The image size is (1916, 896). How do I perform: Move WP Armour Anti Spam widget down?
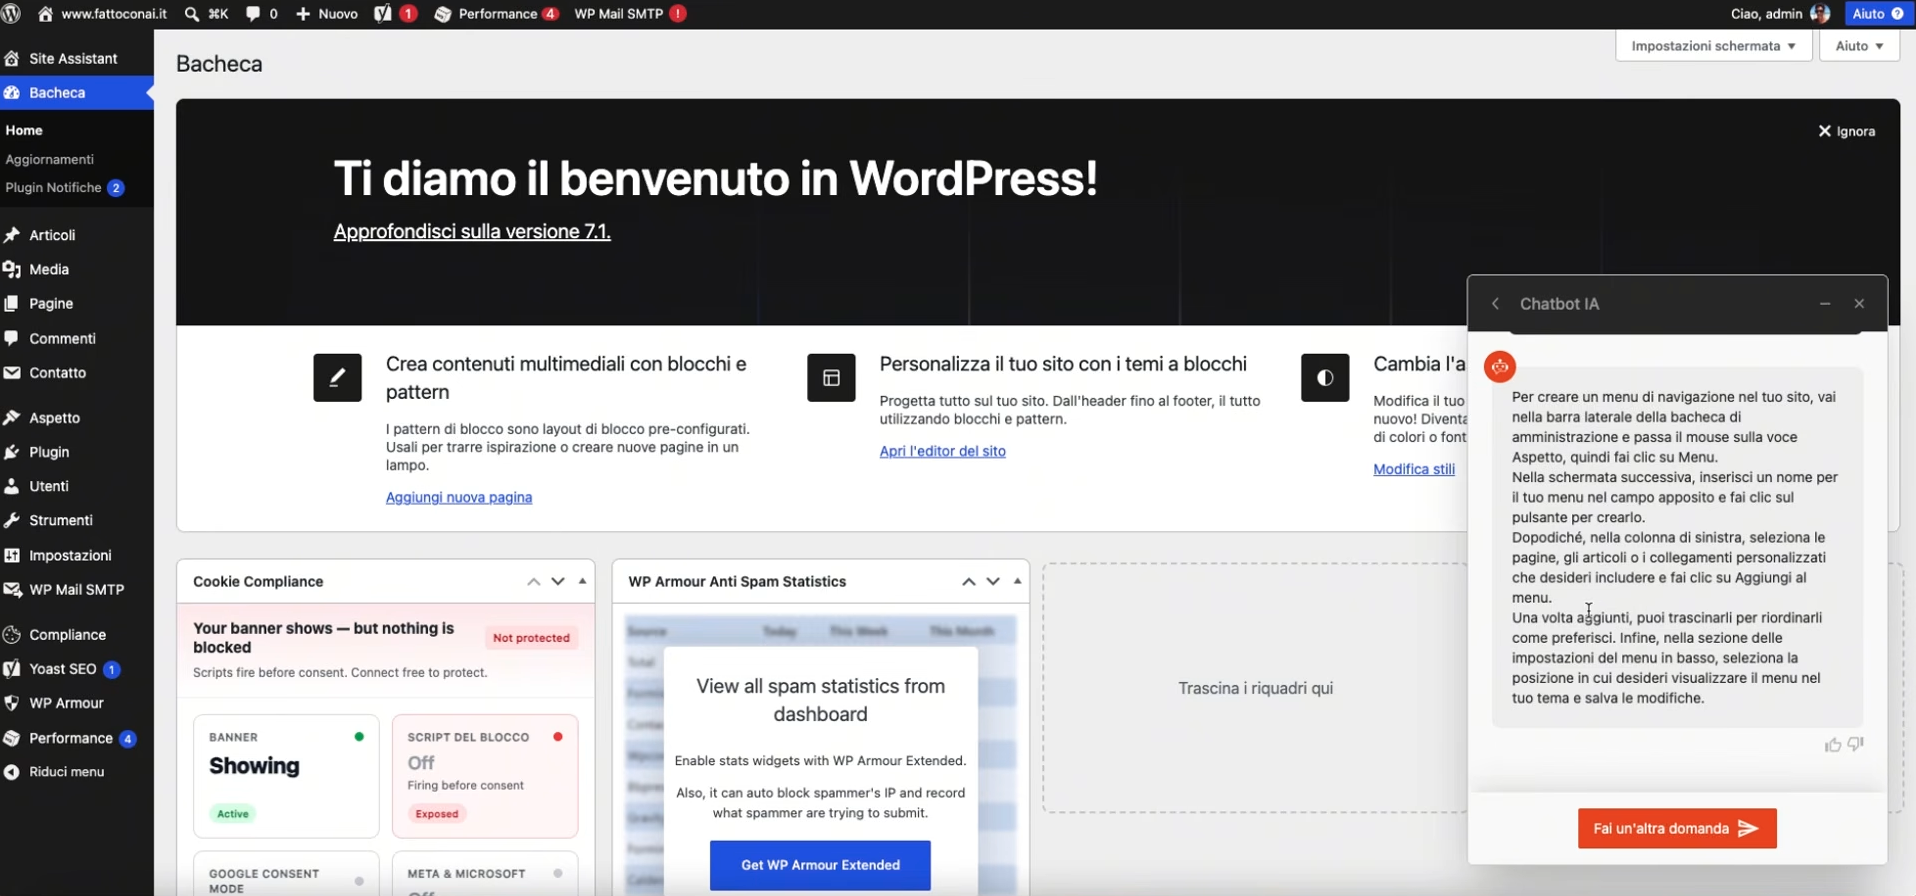[993, 581]
